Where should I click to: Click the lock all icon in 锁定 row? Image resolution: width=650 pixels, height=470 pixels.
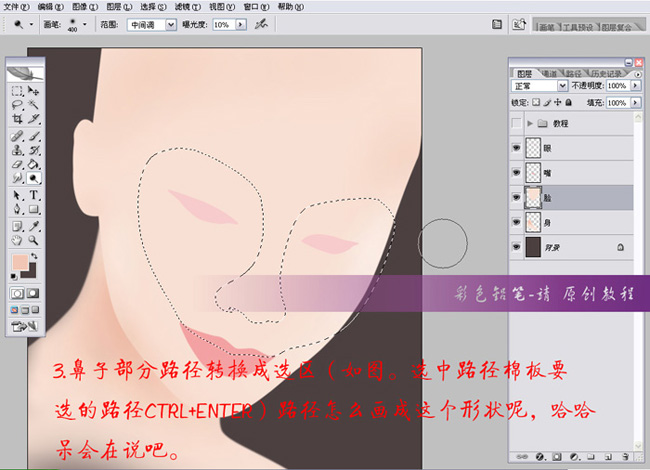pyautogui.click(x=567, y=102)
